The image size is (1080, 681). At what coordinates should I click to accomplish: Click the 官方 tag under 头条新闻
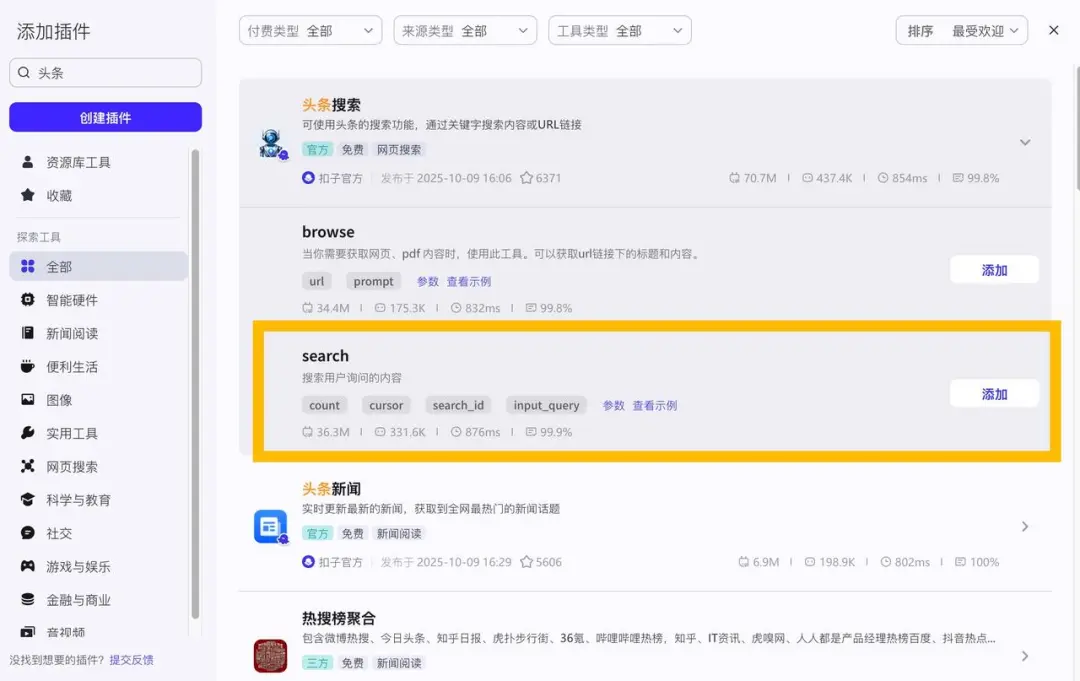[x=318, y=533]
